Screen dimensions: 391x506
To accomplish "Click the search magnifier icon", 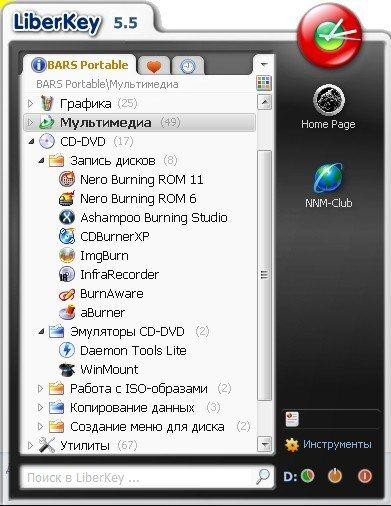I will click(x=263, y=477).
